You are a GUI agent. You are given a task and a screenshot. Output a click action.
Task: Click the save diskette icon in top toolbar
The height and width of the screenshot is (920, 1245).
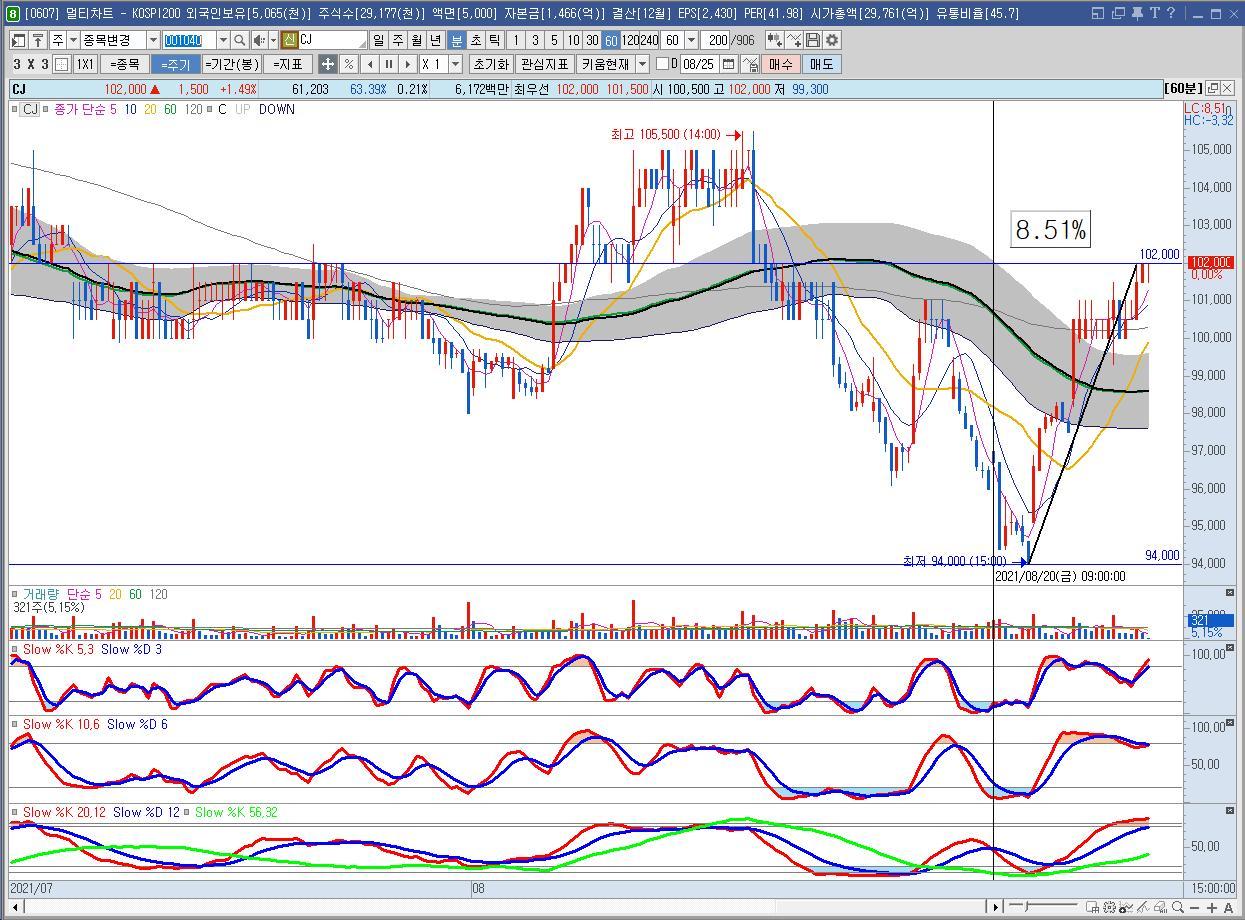point(813,40)
